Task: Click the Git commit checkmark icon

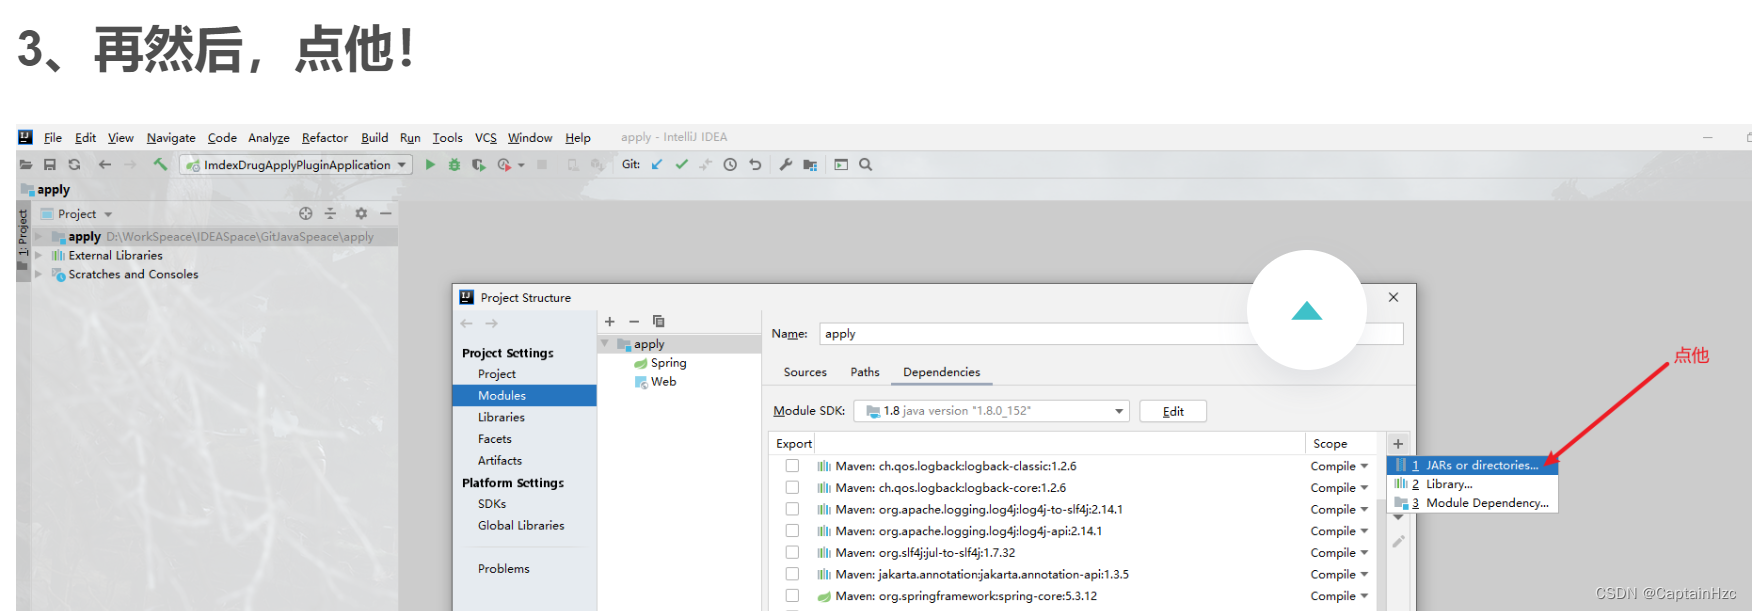Action: tap(681, 165)
